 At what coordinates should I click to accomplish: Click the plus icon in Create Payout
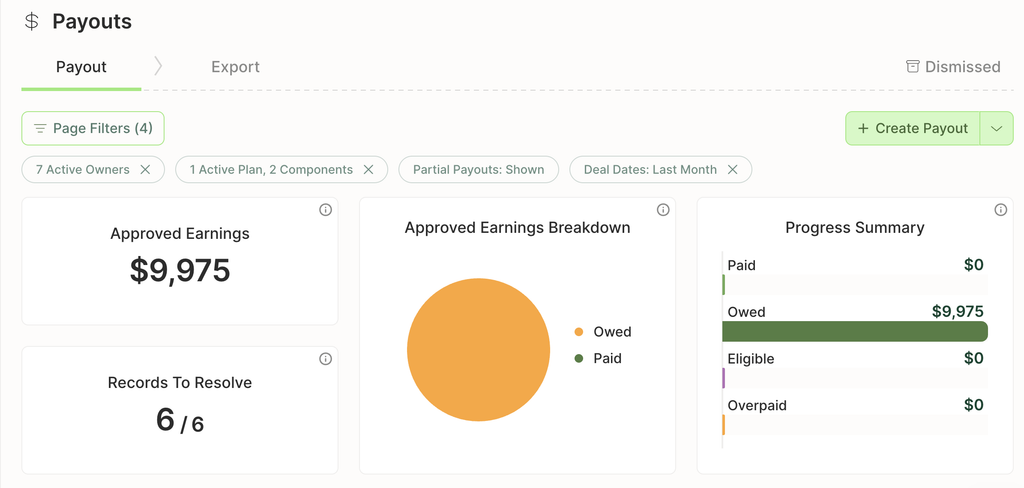pos(863,129)
